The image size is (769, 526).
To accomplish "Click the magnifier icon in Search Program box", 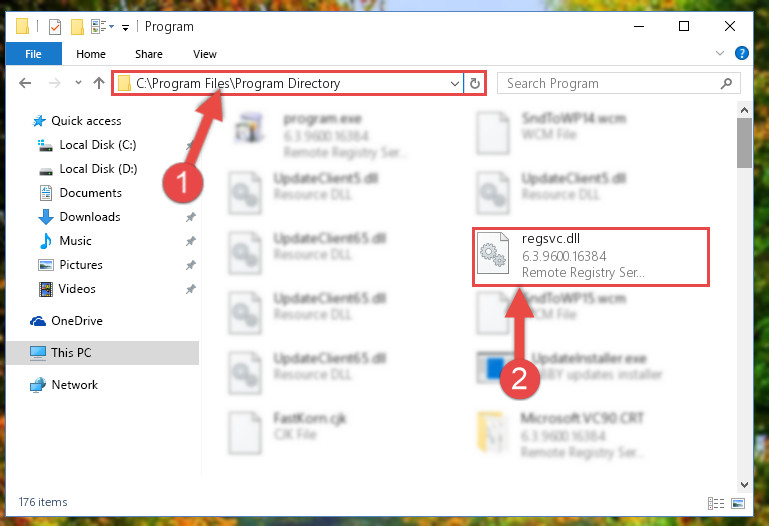I will 726,83.
